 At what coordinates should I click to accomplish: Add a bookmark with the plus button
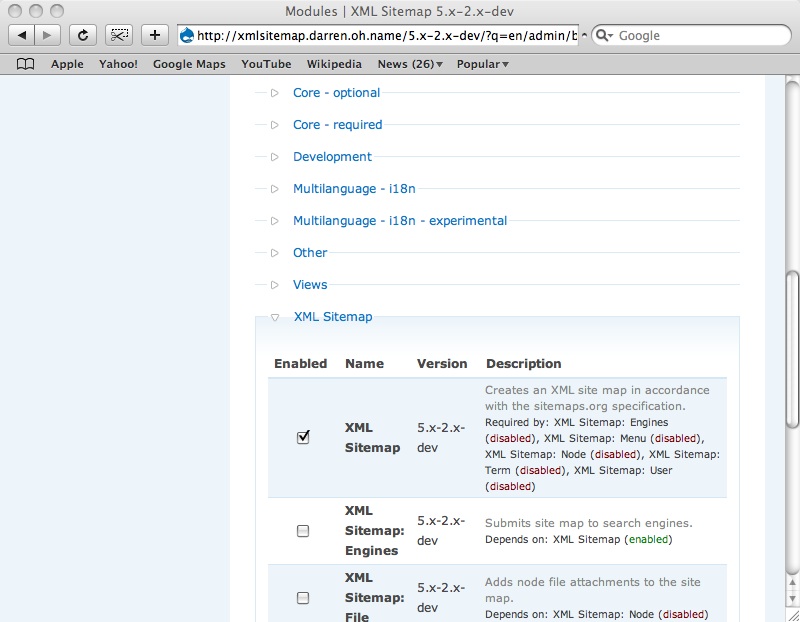coord(154,35)
